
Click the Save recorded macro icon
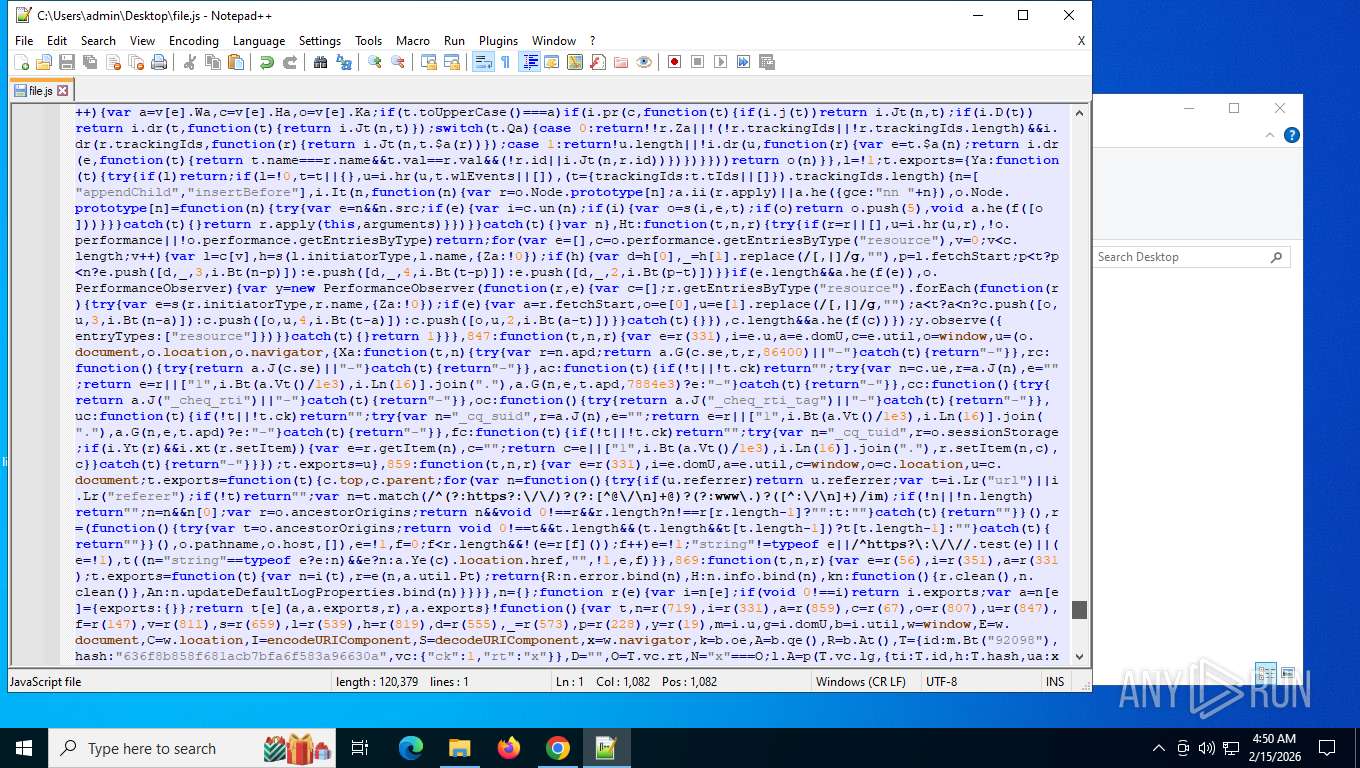tap(766, 62)
